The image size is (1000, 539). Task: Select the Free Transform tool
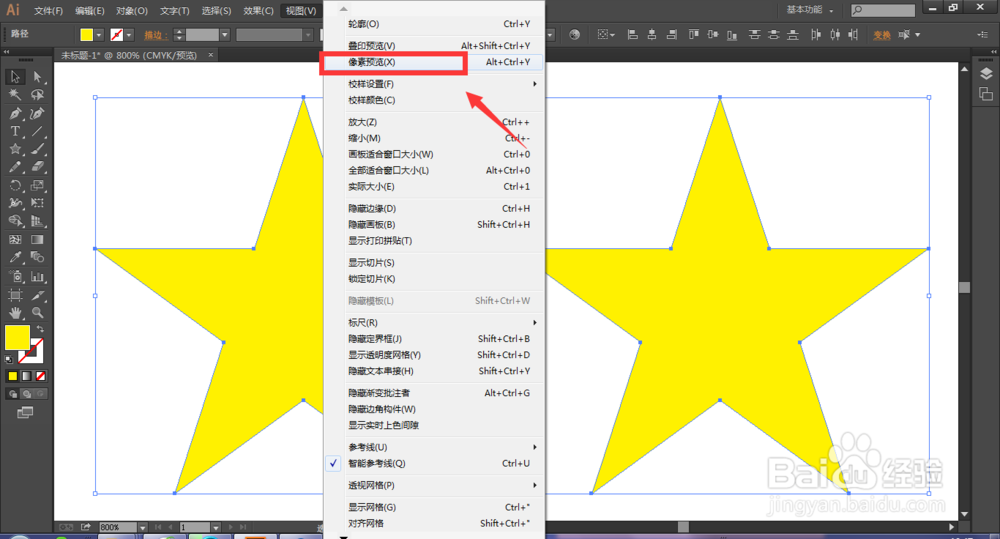click(38, 203)
